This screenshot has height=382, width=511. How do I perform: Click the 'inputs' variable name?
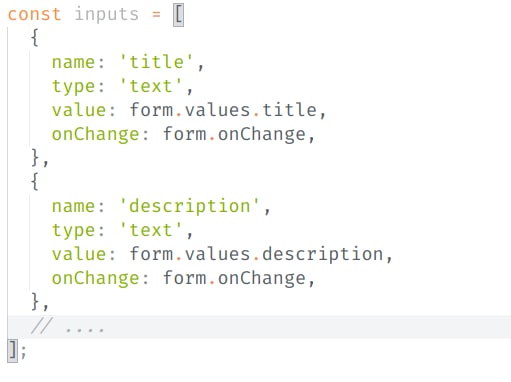pyautogui.click(x=107, y=15)
